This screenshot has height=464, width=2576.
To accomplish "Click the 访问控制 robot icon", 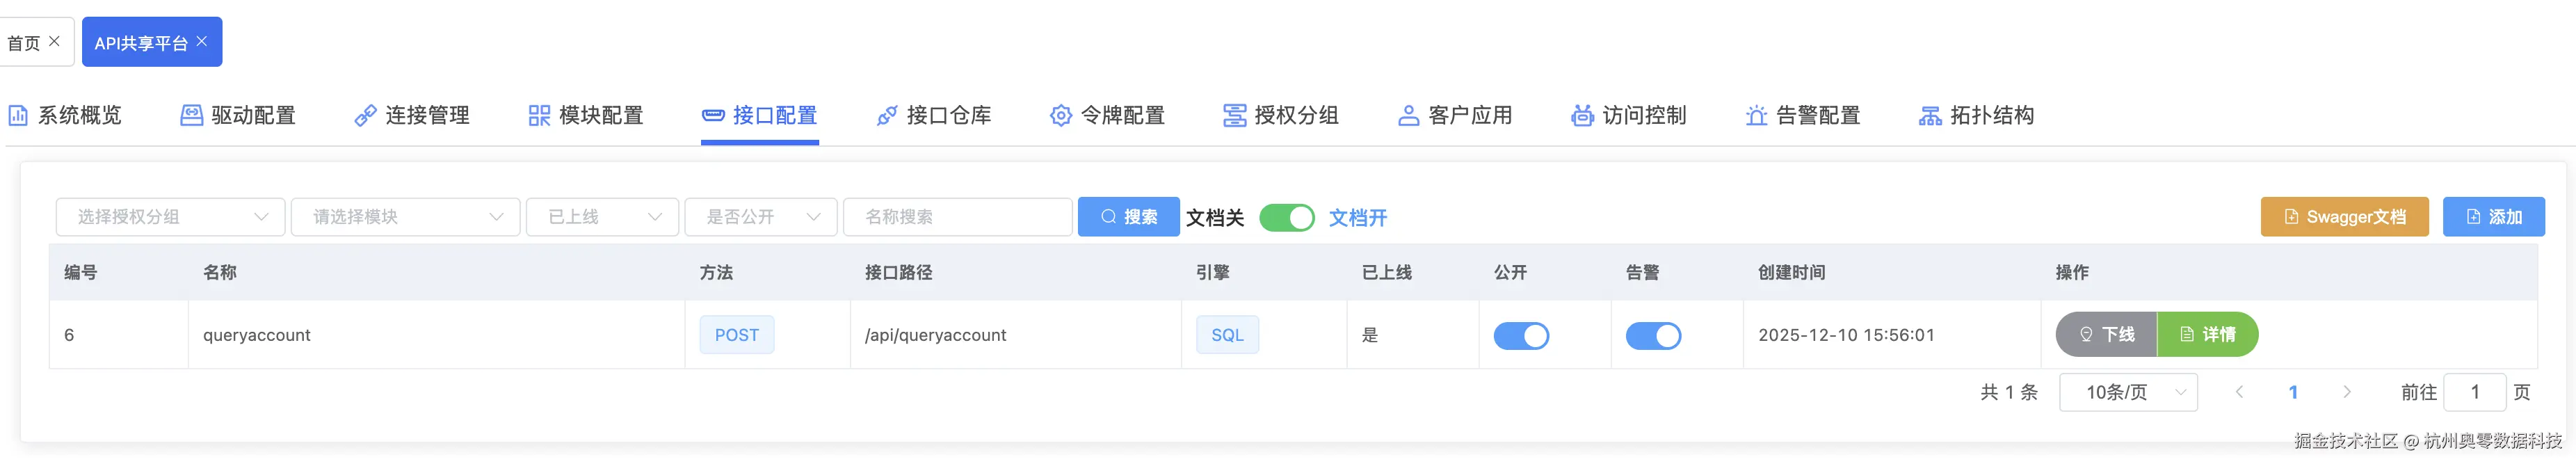I will [x=1582, y=116].
